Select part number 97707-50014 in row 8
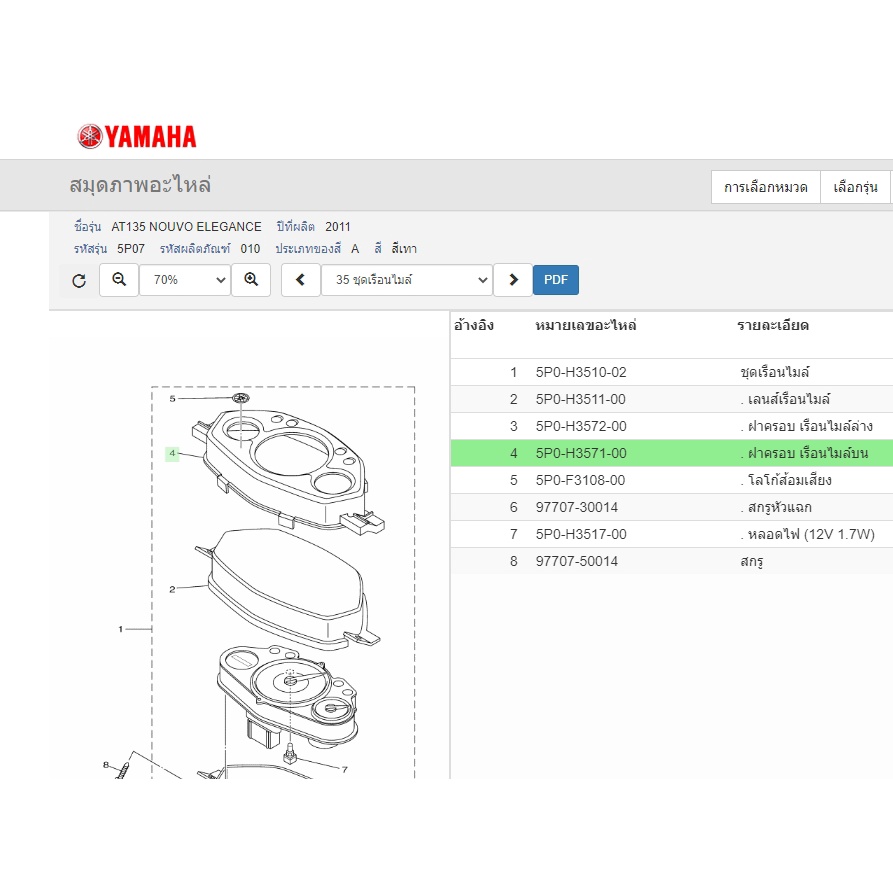893x893 pixels. point(577,561)
